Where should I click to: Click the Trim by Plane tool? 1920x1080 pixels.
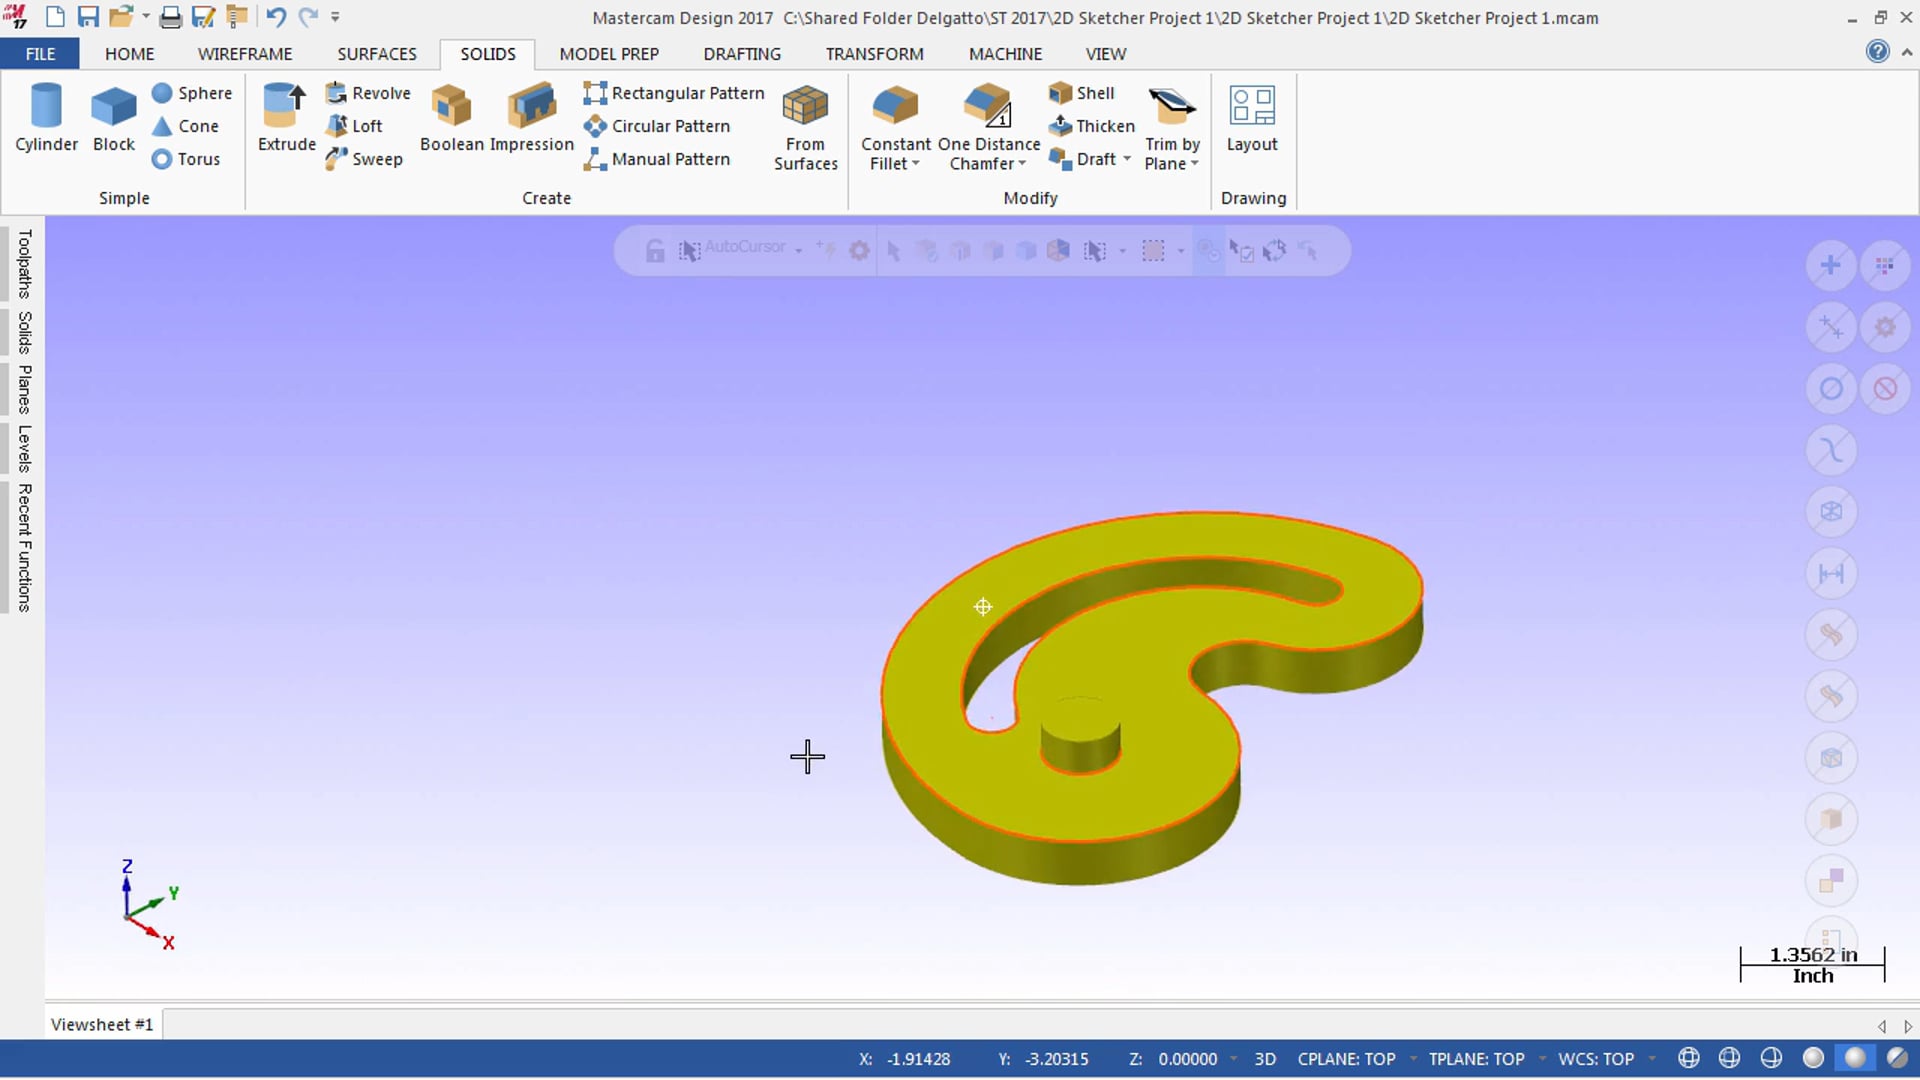1170,128
